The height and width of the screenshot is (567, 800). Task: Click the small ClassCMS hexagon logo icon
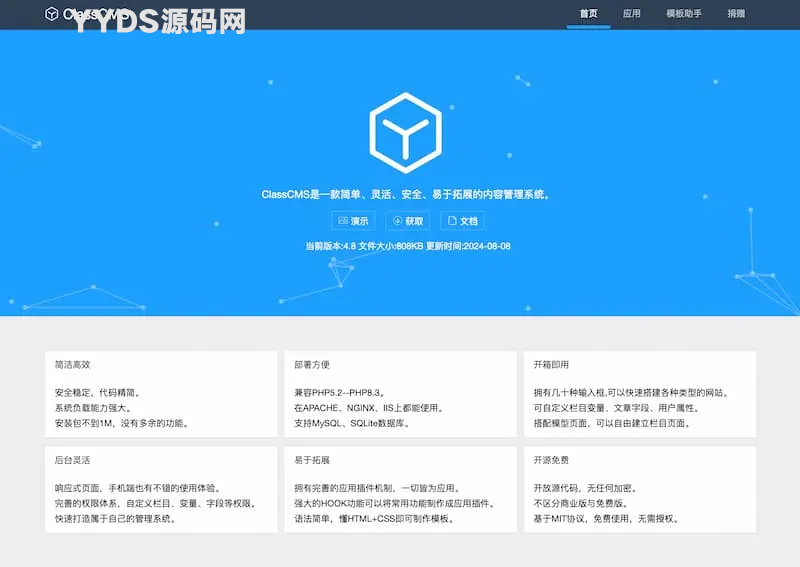(x=52, y=14)
